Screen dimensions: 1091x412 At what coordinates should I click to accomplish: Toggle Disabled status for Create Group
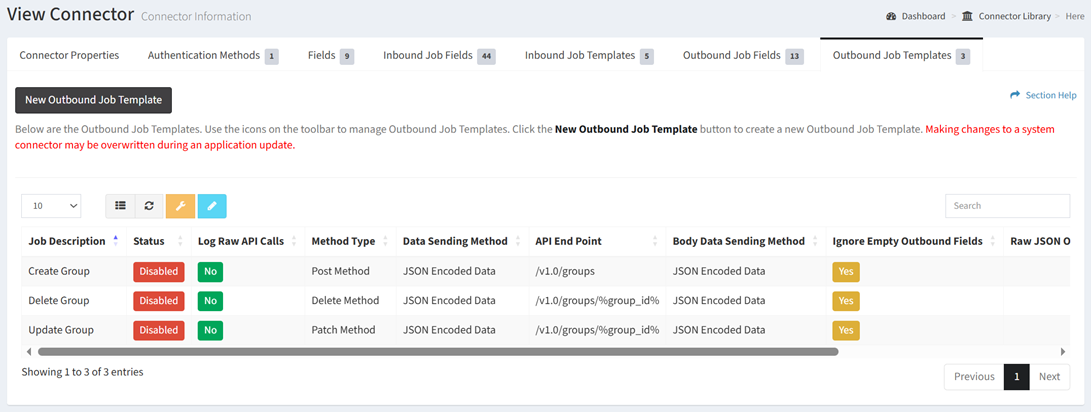(158, 271)
